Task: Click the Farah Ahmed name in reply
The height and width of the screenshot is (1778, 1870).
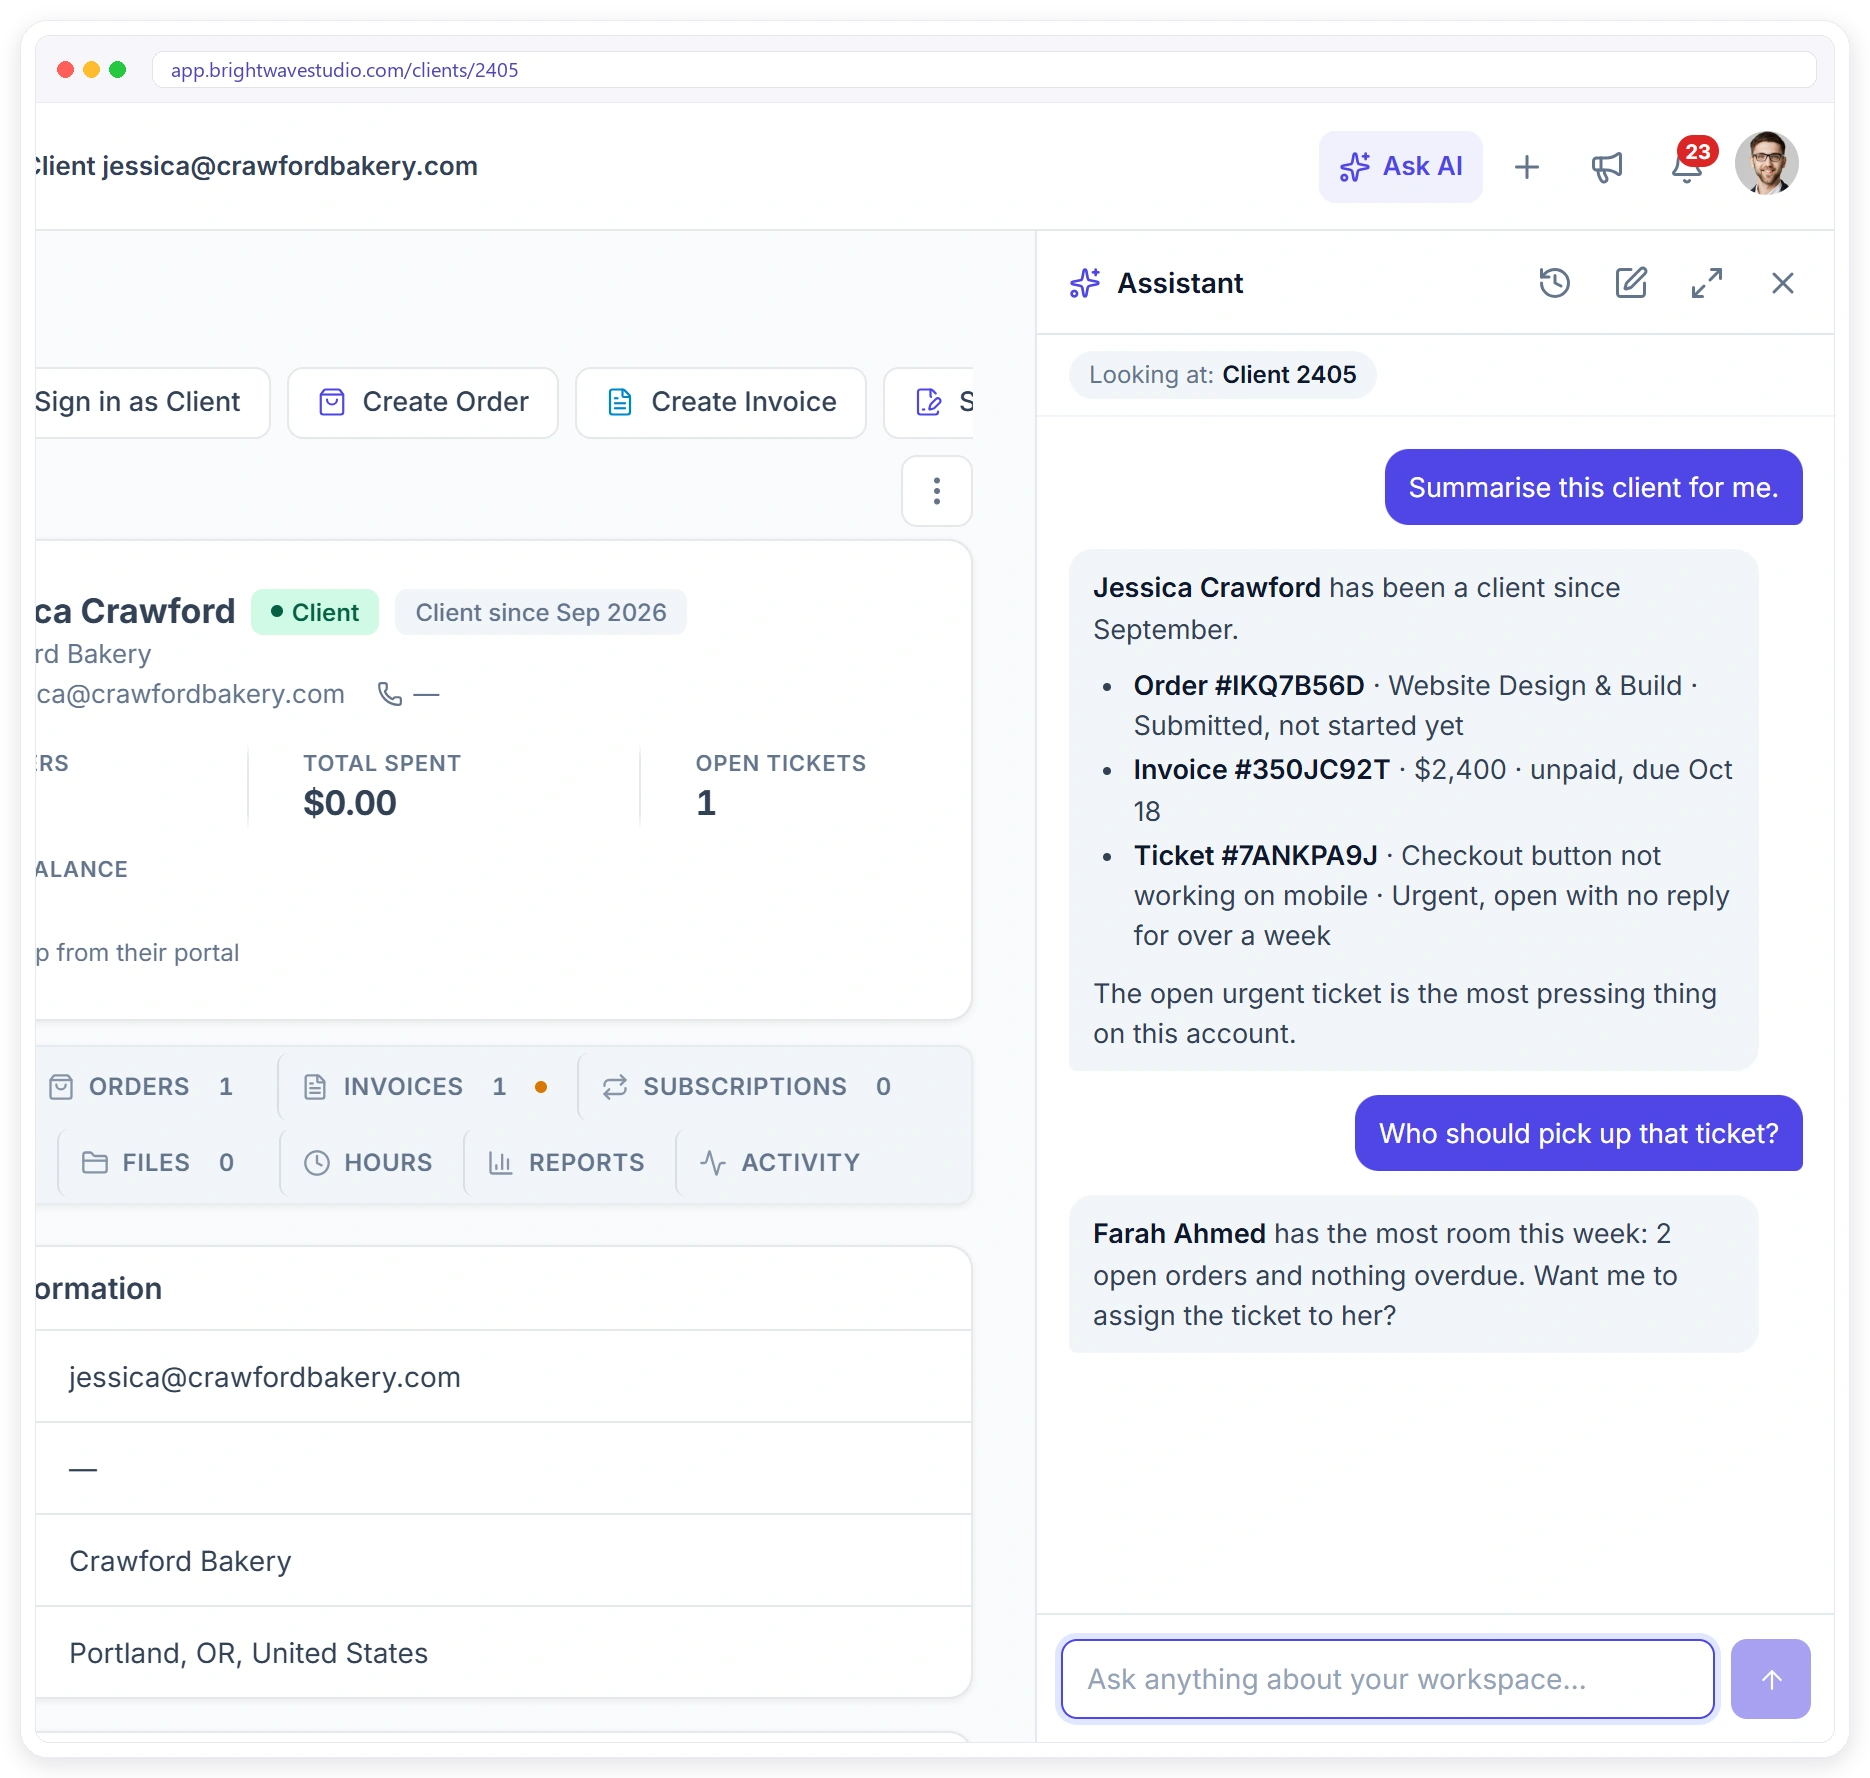Action: pyautogui.click(x=1179, y=1233)
